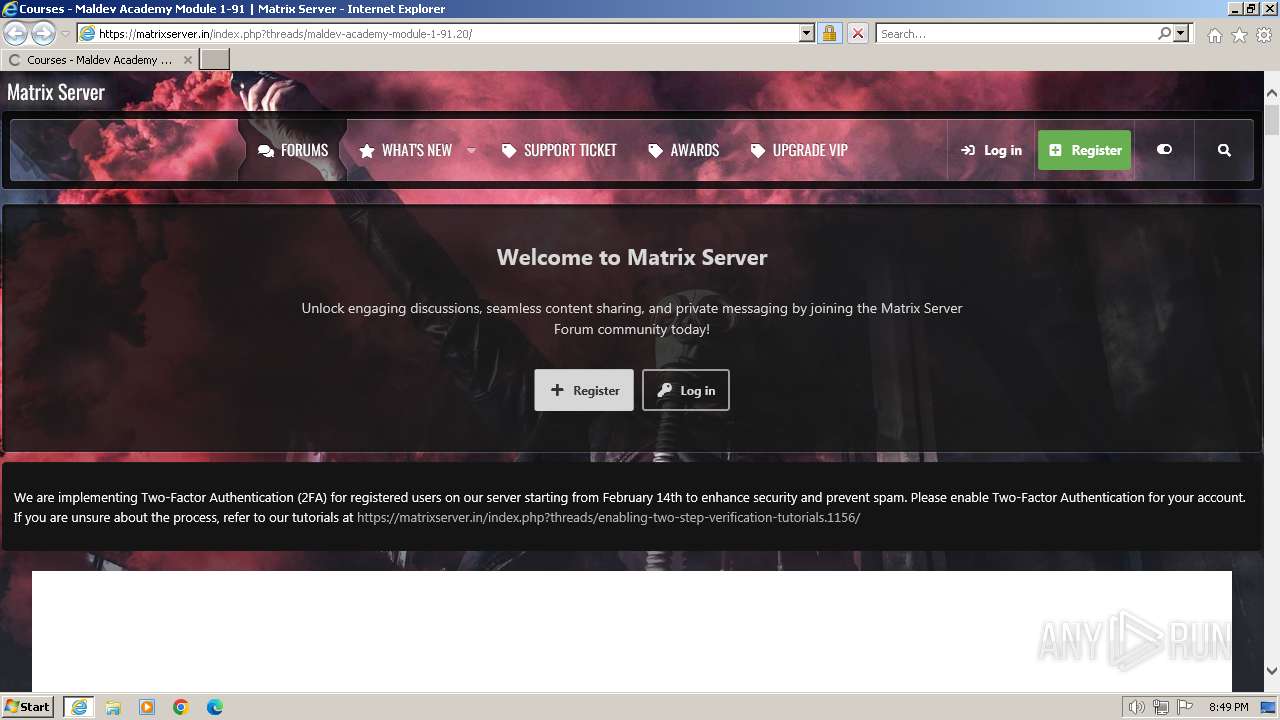
Task: Select the Courses - Maldev Academy tab
Action: 100,60
